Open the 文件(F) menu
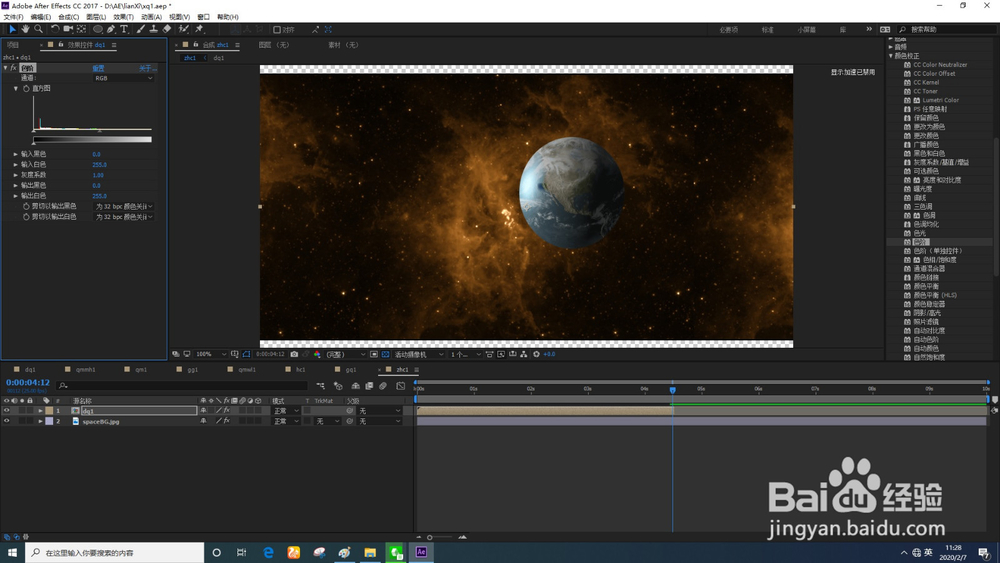The image size is (1000, 563). (13, 17)
